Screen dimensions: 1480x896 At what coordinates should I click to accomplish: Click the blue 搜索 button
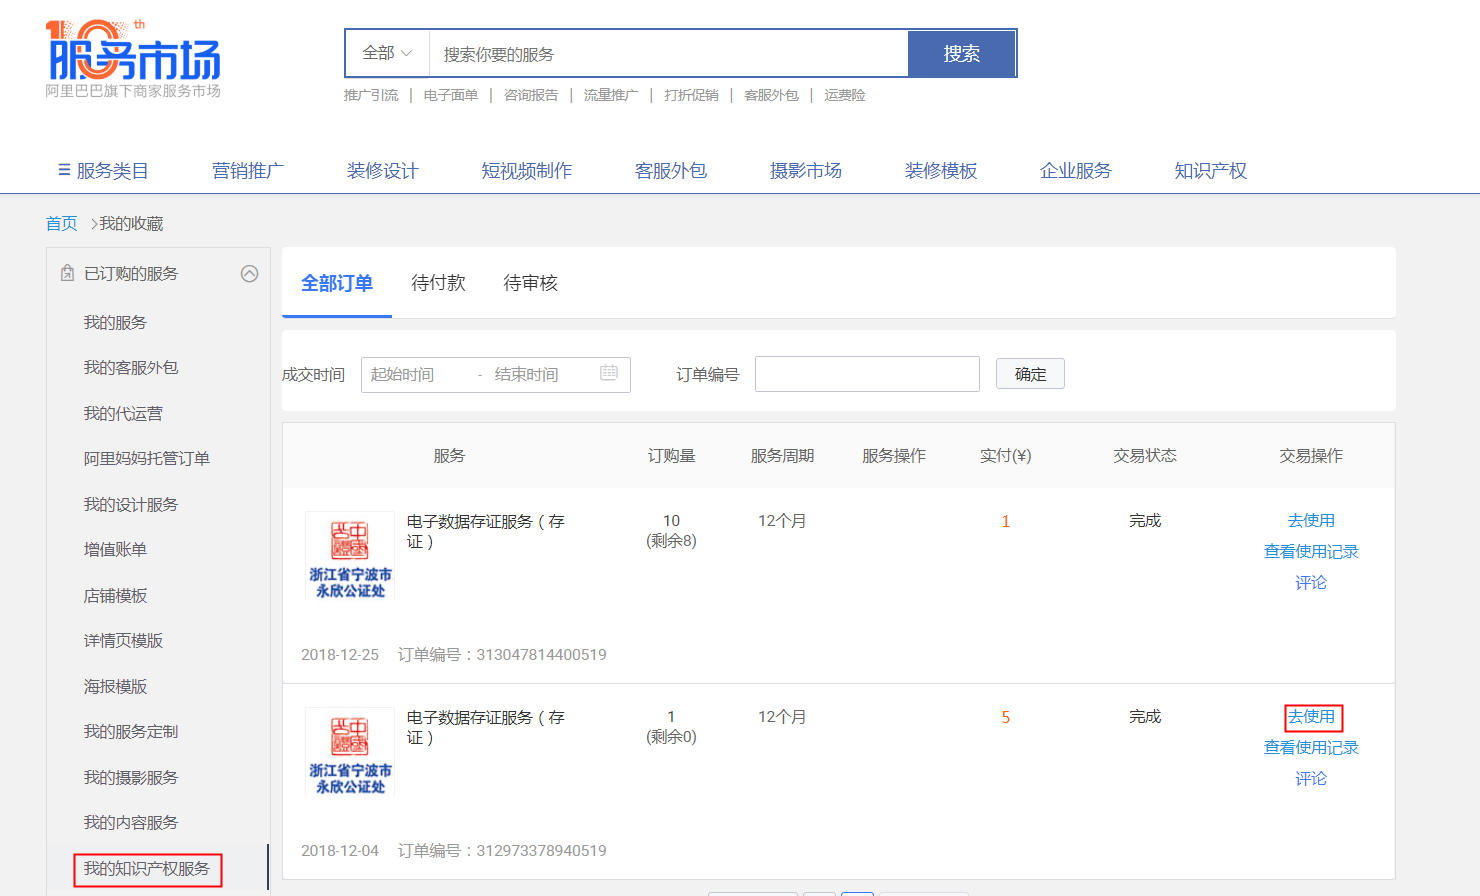coord(961,53)
